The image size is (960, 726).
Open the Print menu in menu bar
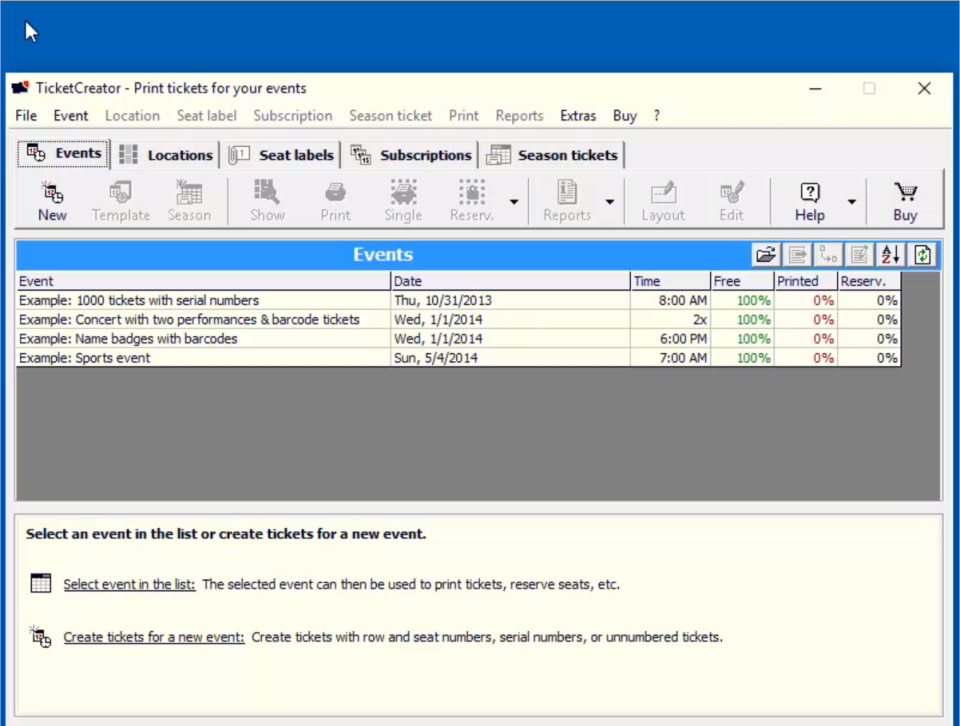(463, 116)
